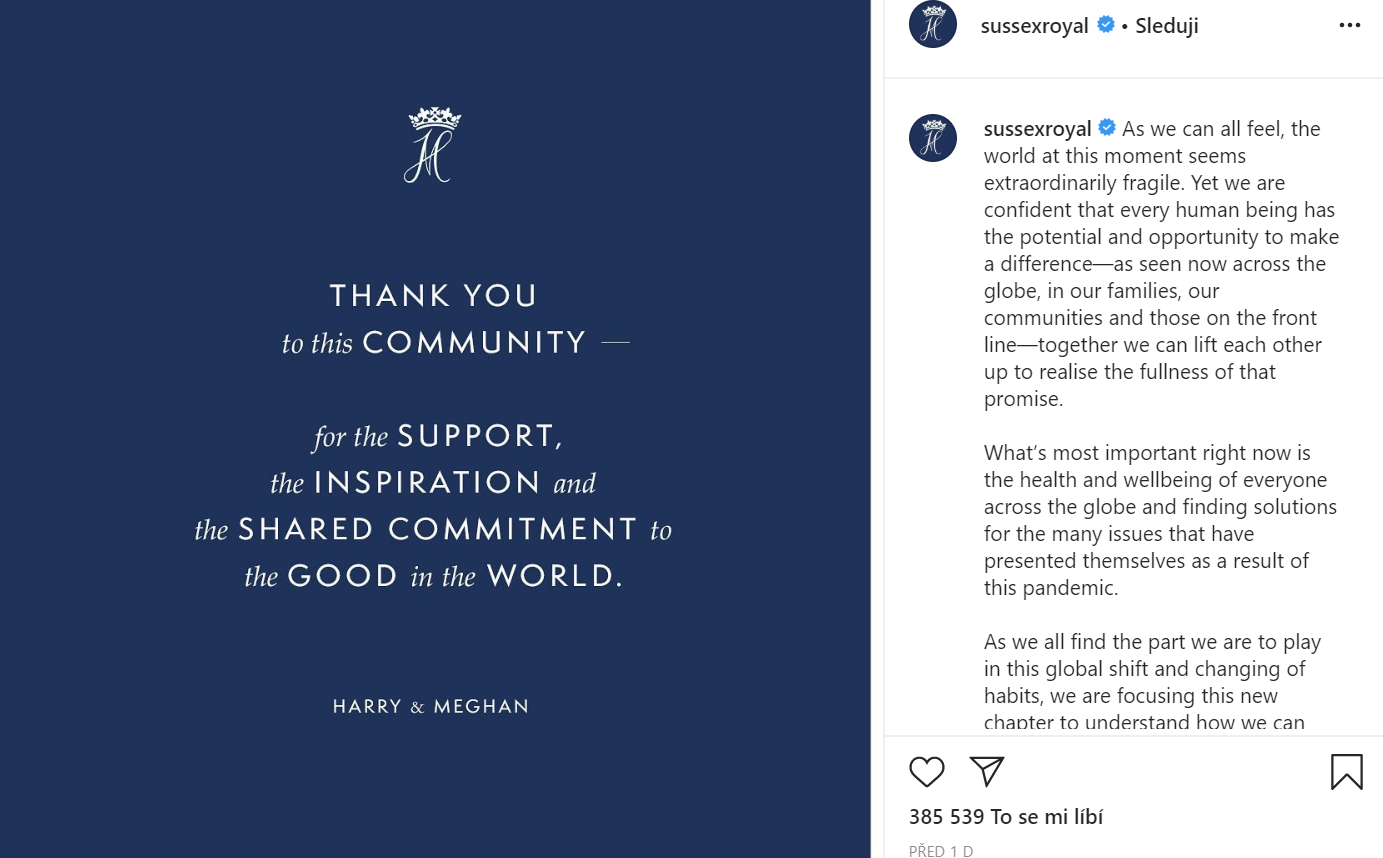1383x858 pixels.
Task: Follow the account via Sleduji
Action: (1167, 26)
